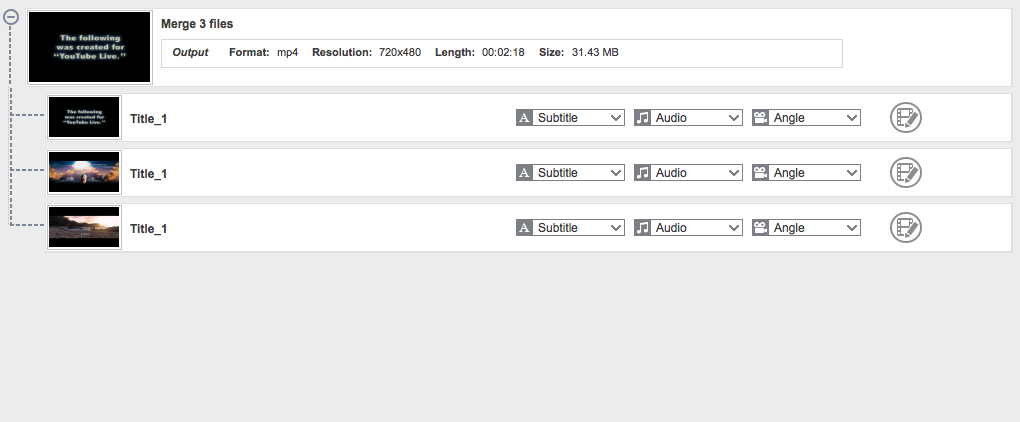Viewport: 1020px width, 422px height.
Task: Click camera angle icon in third row
Action: pos(761,228)
